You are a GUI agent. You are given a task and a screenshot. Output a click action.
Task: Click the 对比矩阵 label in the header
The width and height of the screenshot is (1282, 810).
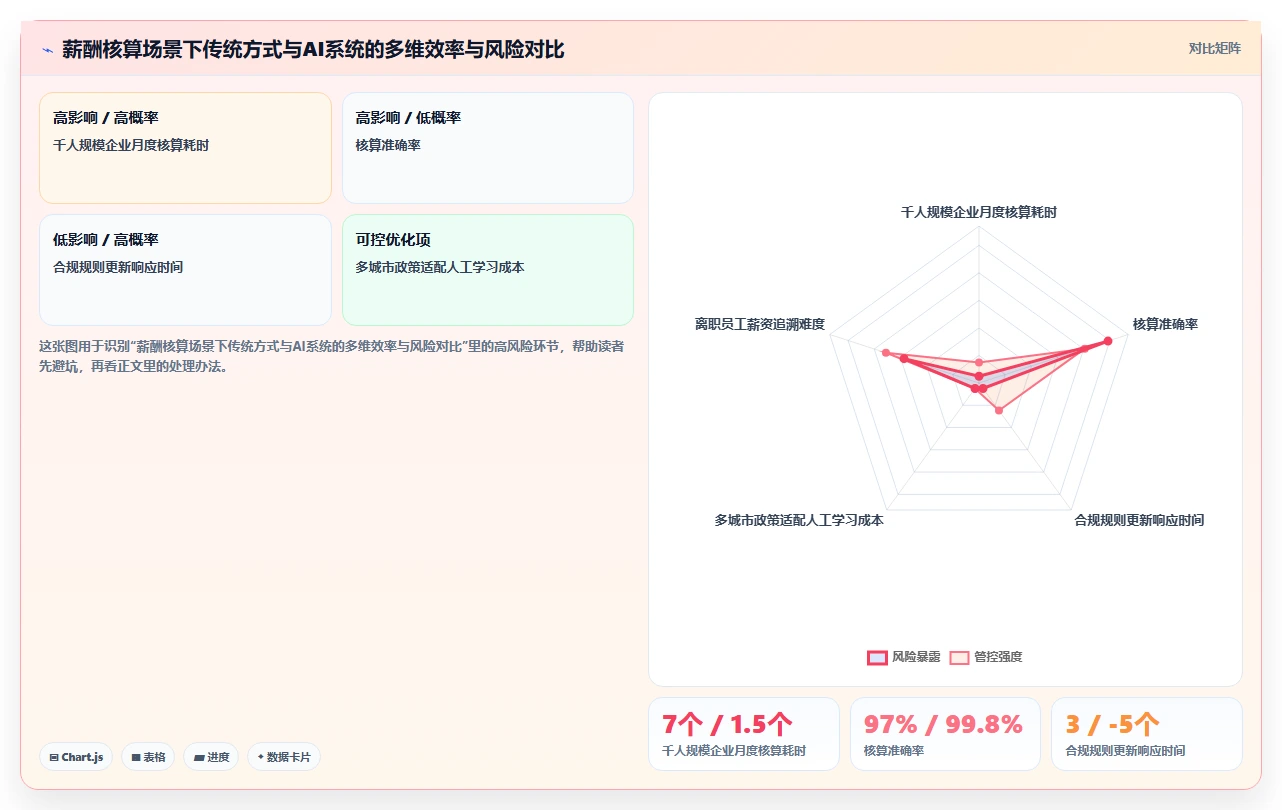tap(1215, 48)
